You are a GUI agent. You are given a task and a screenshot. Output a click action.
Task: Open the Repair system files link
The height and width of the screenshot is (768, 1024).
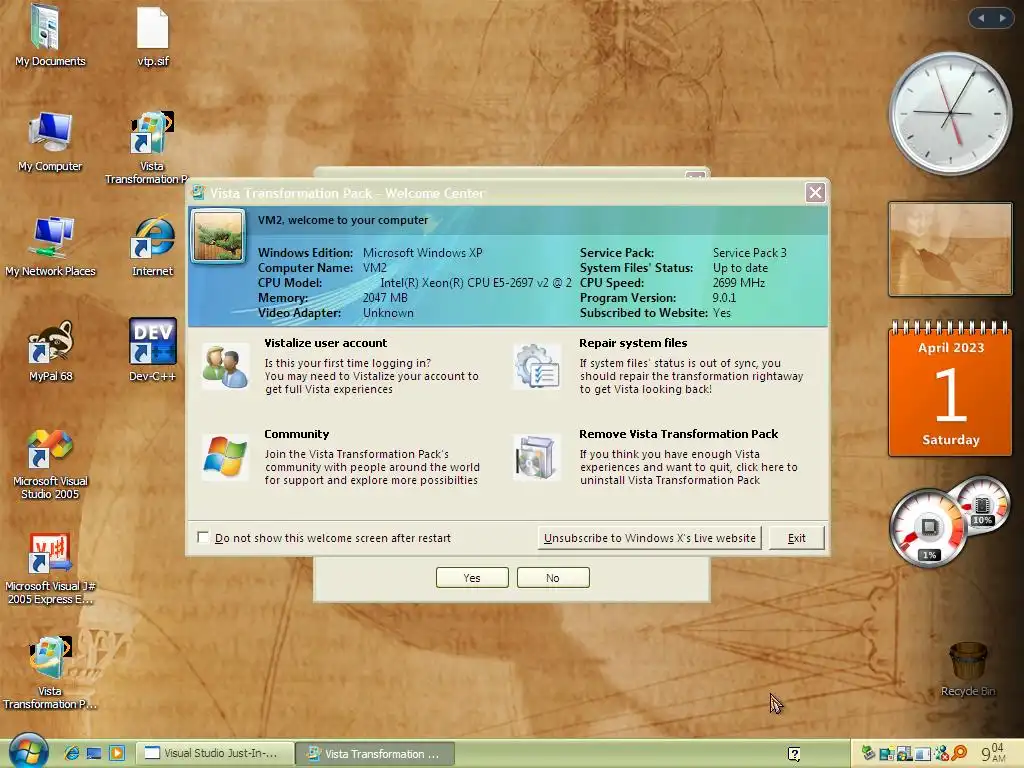tap(633, 343)
